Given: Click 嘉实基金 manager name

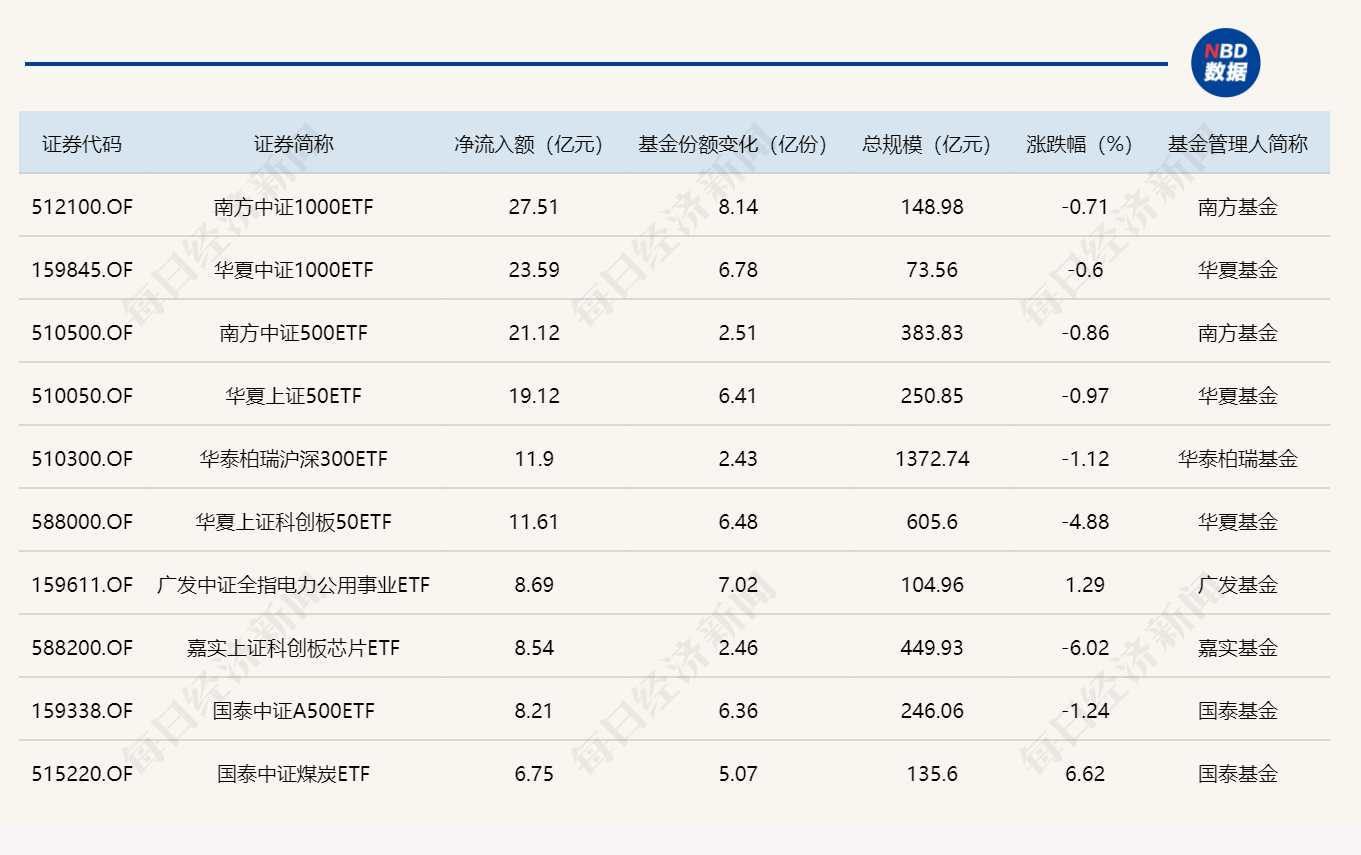Looking at the screenshot, I should (x=1238, y=648).
